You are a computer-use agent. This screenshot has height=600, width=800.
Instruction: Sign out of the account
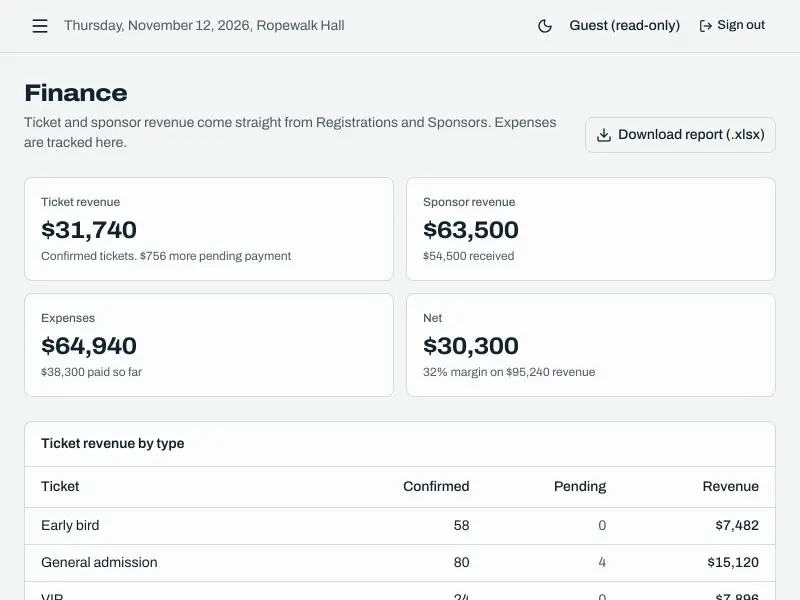tap(732, 26)
